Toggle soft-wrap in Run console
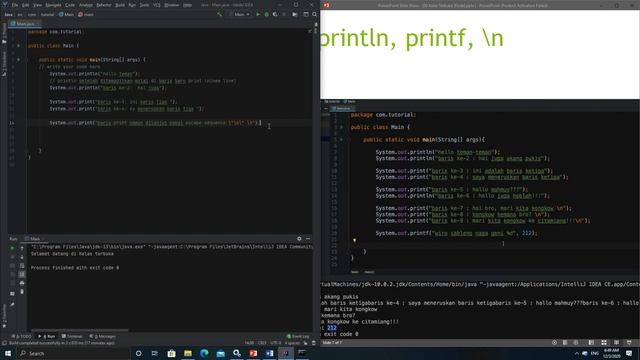The image size is (640, 360). click(x=22, y=265)
